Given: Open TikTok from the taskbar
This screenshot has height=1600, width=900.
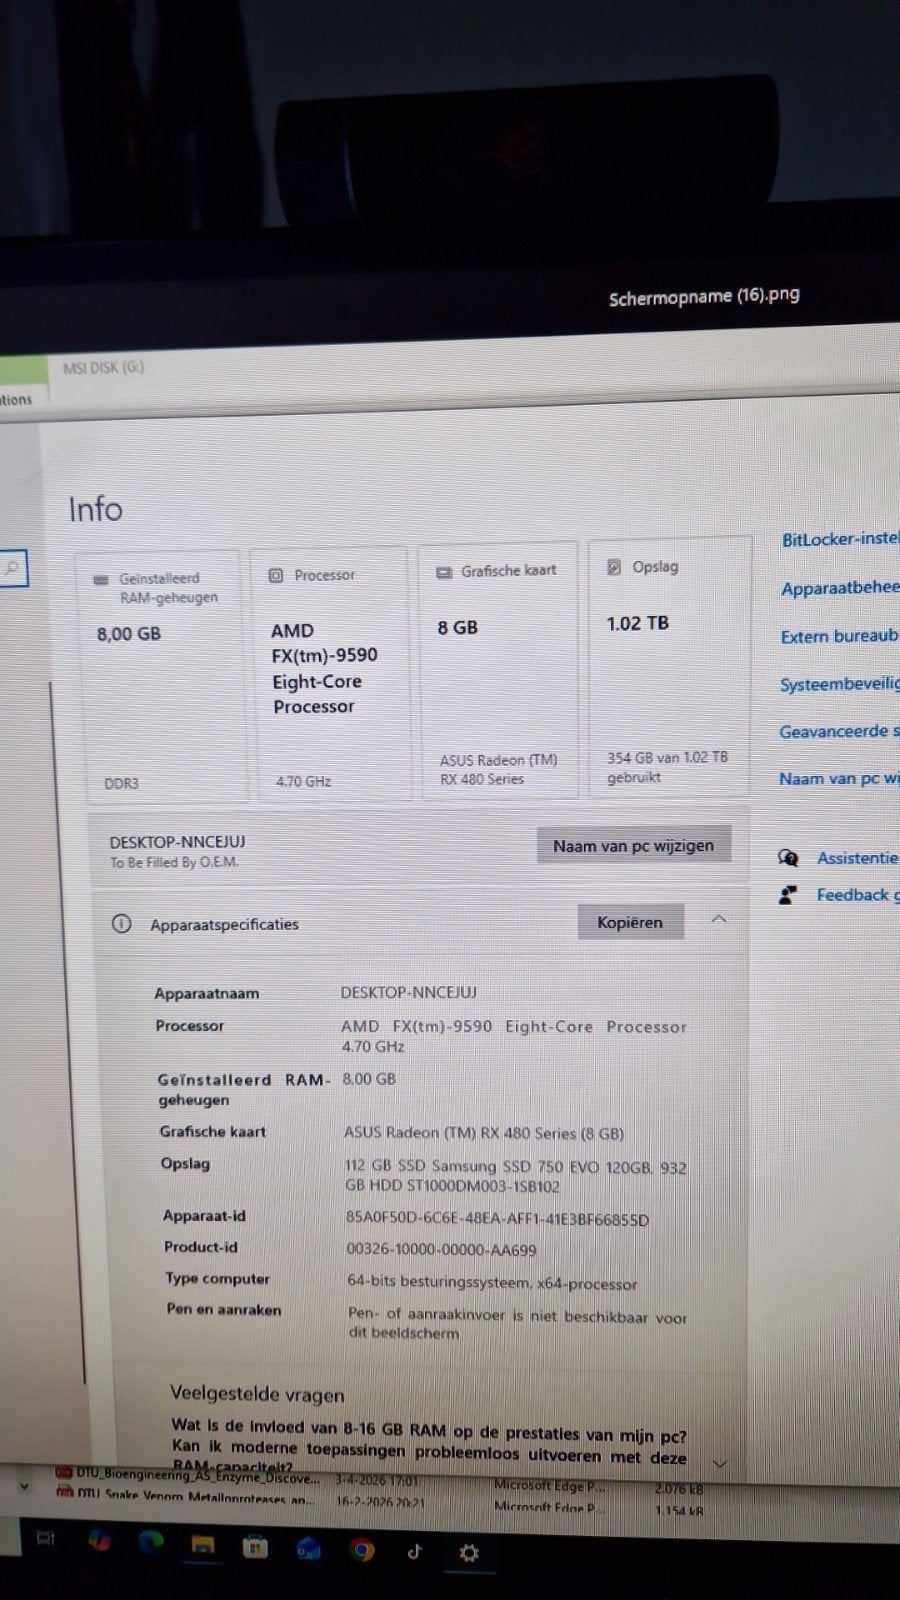Looking at the screenshot, I should coord(415,1552).
